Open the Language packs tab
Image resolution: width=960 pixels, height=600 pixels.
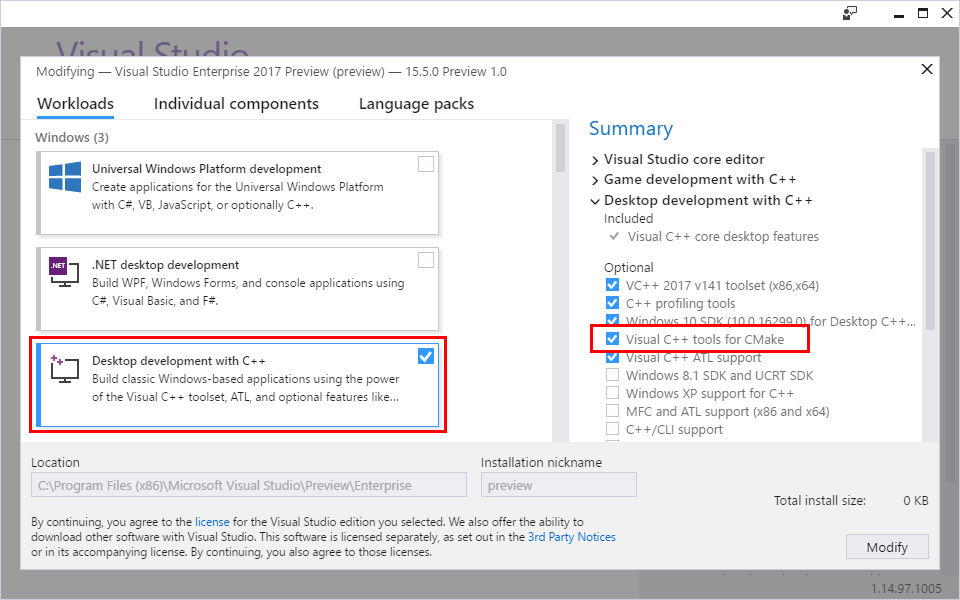(x=416, y=103)
